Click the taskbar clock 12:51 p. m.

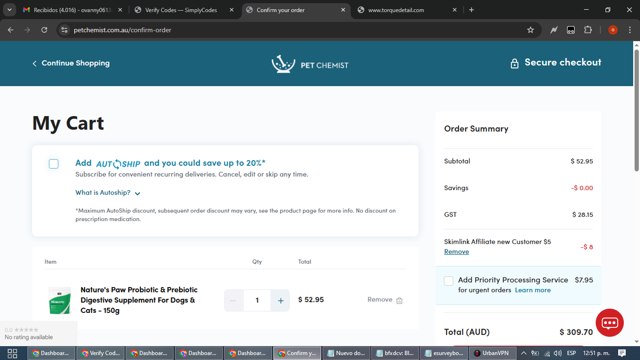pos(596,353)
